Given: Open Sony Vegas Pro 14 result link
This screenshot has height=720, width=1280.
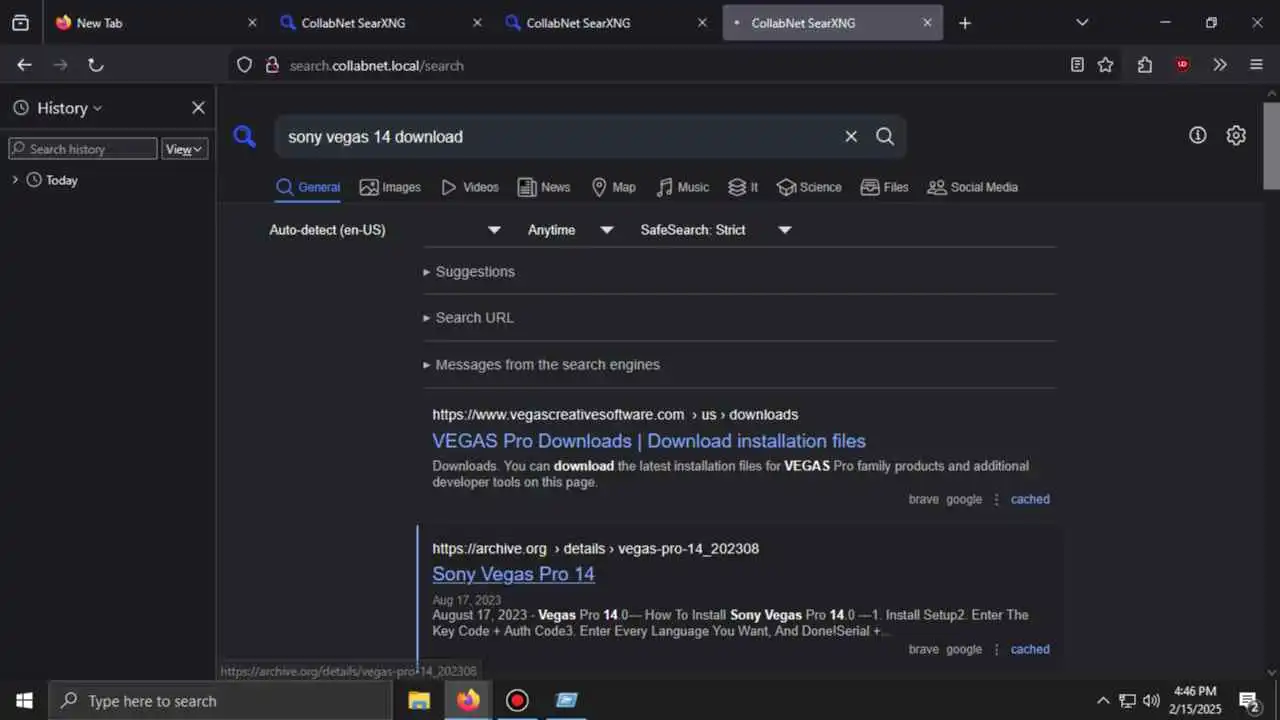Looking at the screenshot, I should click(x=513, y=574).
